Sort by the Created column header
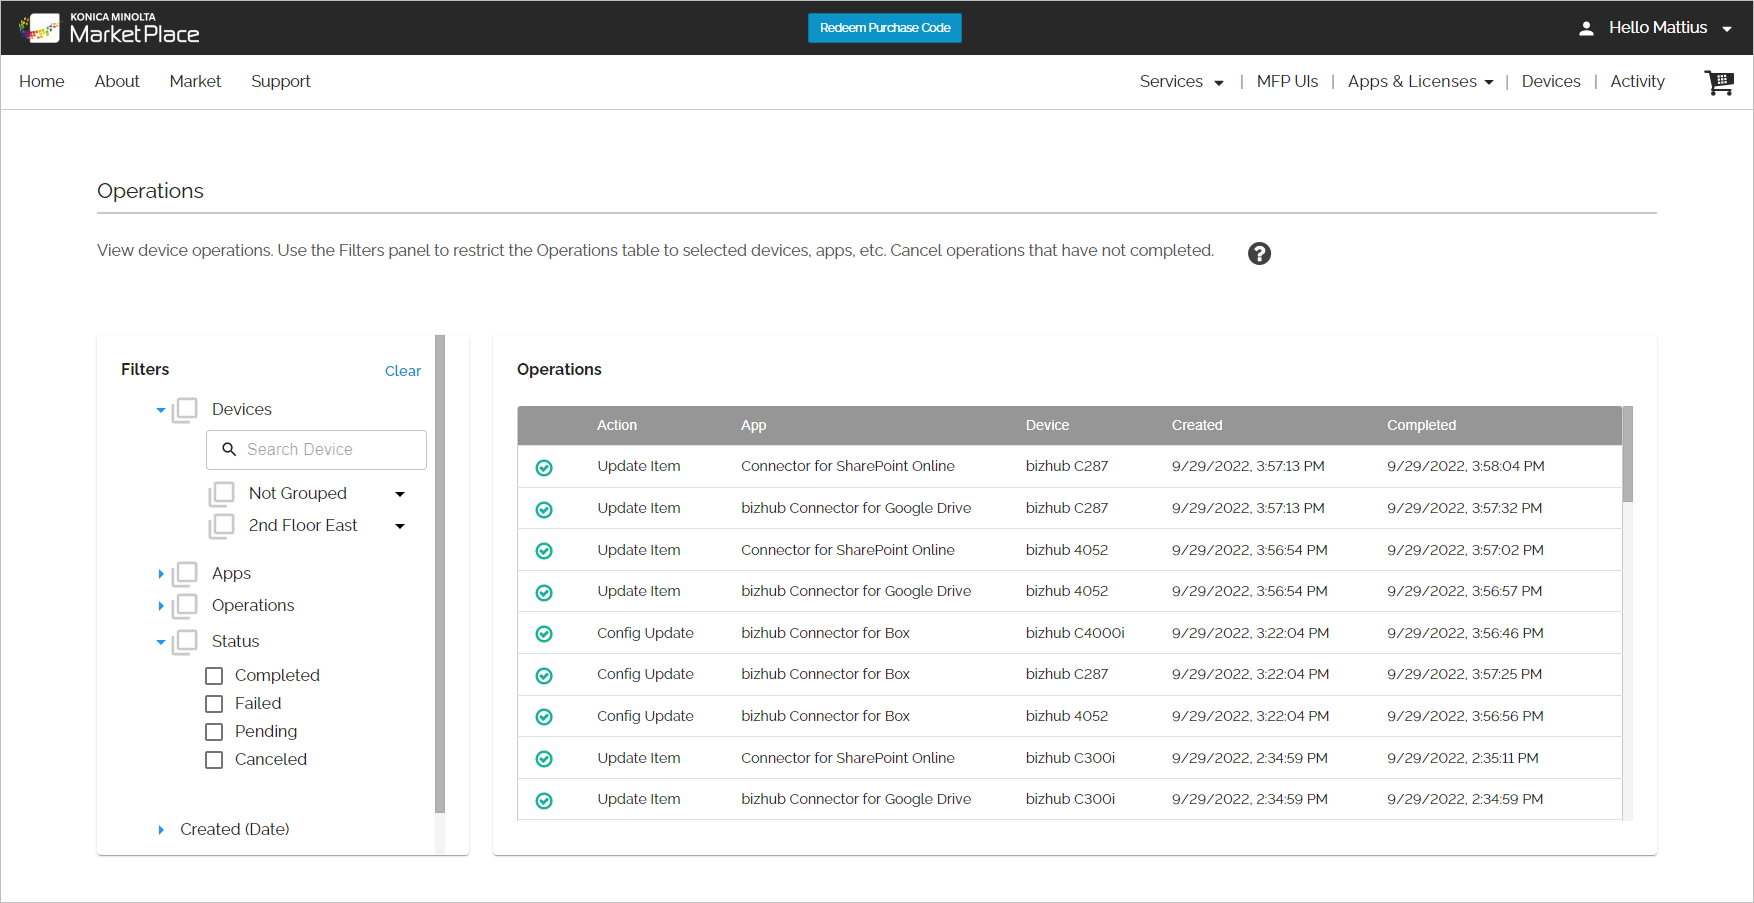 [1197, 425]
